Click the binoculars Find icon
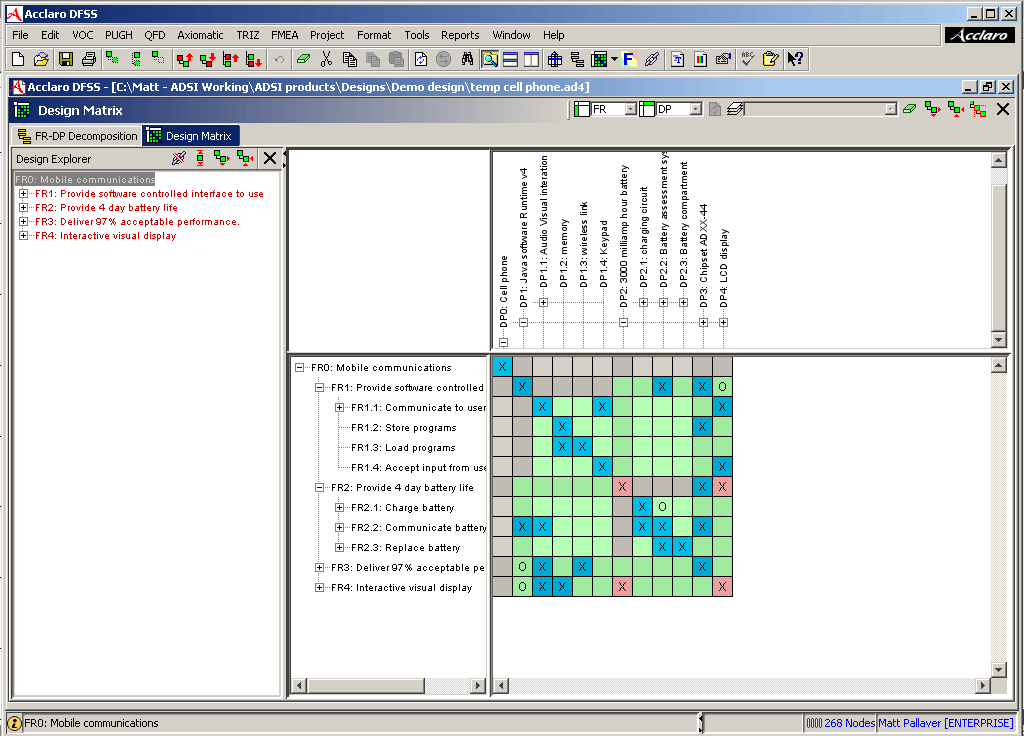This screenshot has height=736, width=1024. pyautogui.click(x=466, y=60)
